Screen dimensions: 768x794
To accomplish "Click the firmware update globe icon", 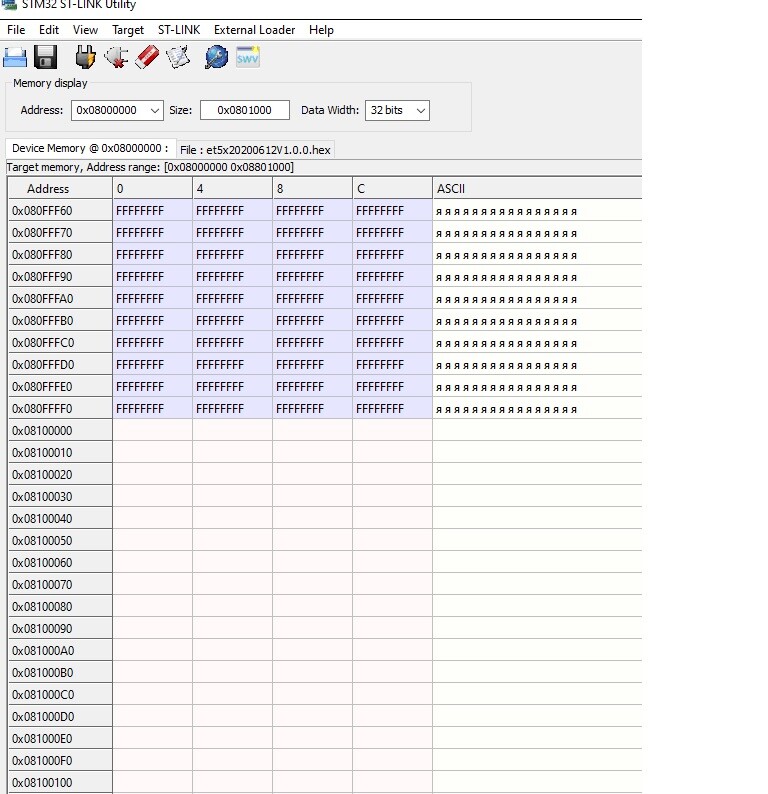I will tap(216, 57).
